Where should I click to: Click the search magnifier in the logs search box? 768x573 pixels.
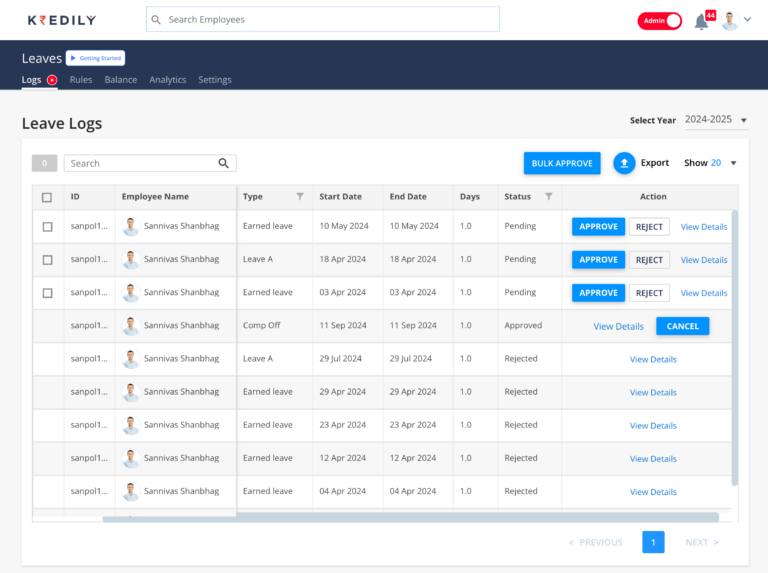tap(223, 163)
